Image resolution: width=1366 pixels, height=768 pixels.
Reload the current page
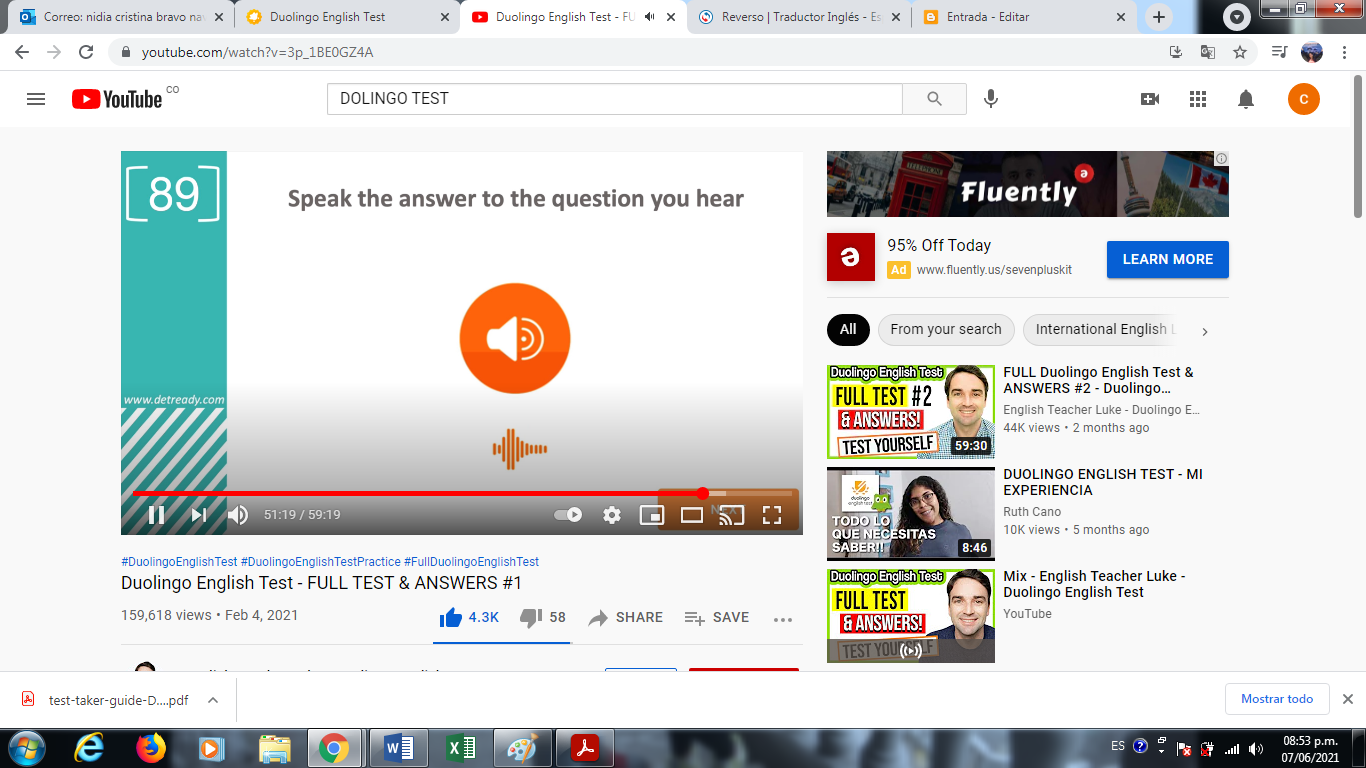click(x=86, y=52)
